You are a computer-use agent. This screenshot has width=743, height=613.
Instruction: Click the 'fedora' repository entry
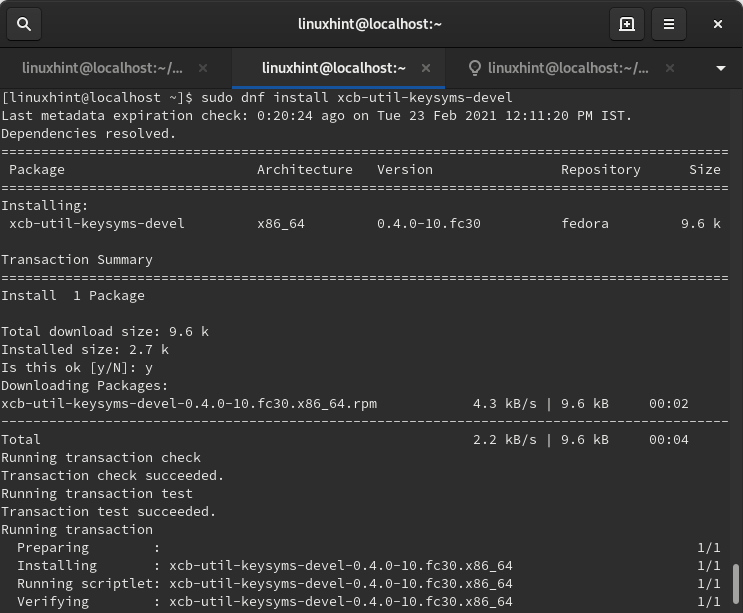pos(584,223)
